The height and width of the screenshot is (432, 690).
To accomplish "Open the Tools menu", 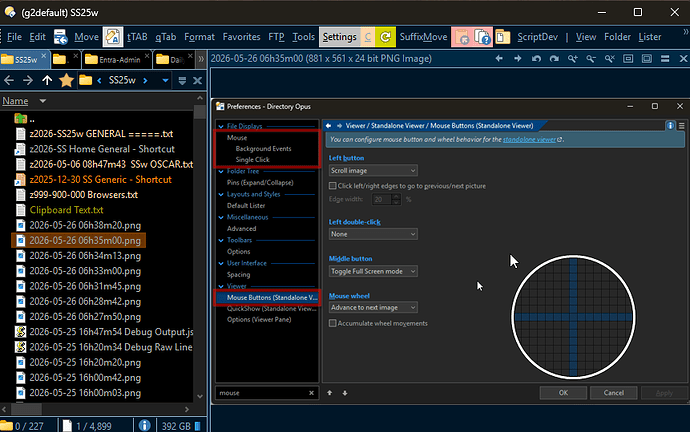I will point(304,37).
